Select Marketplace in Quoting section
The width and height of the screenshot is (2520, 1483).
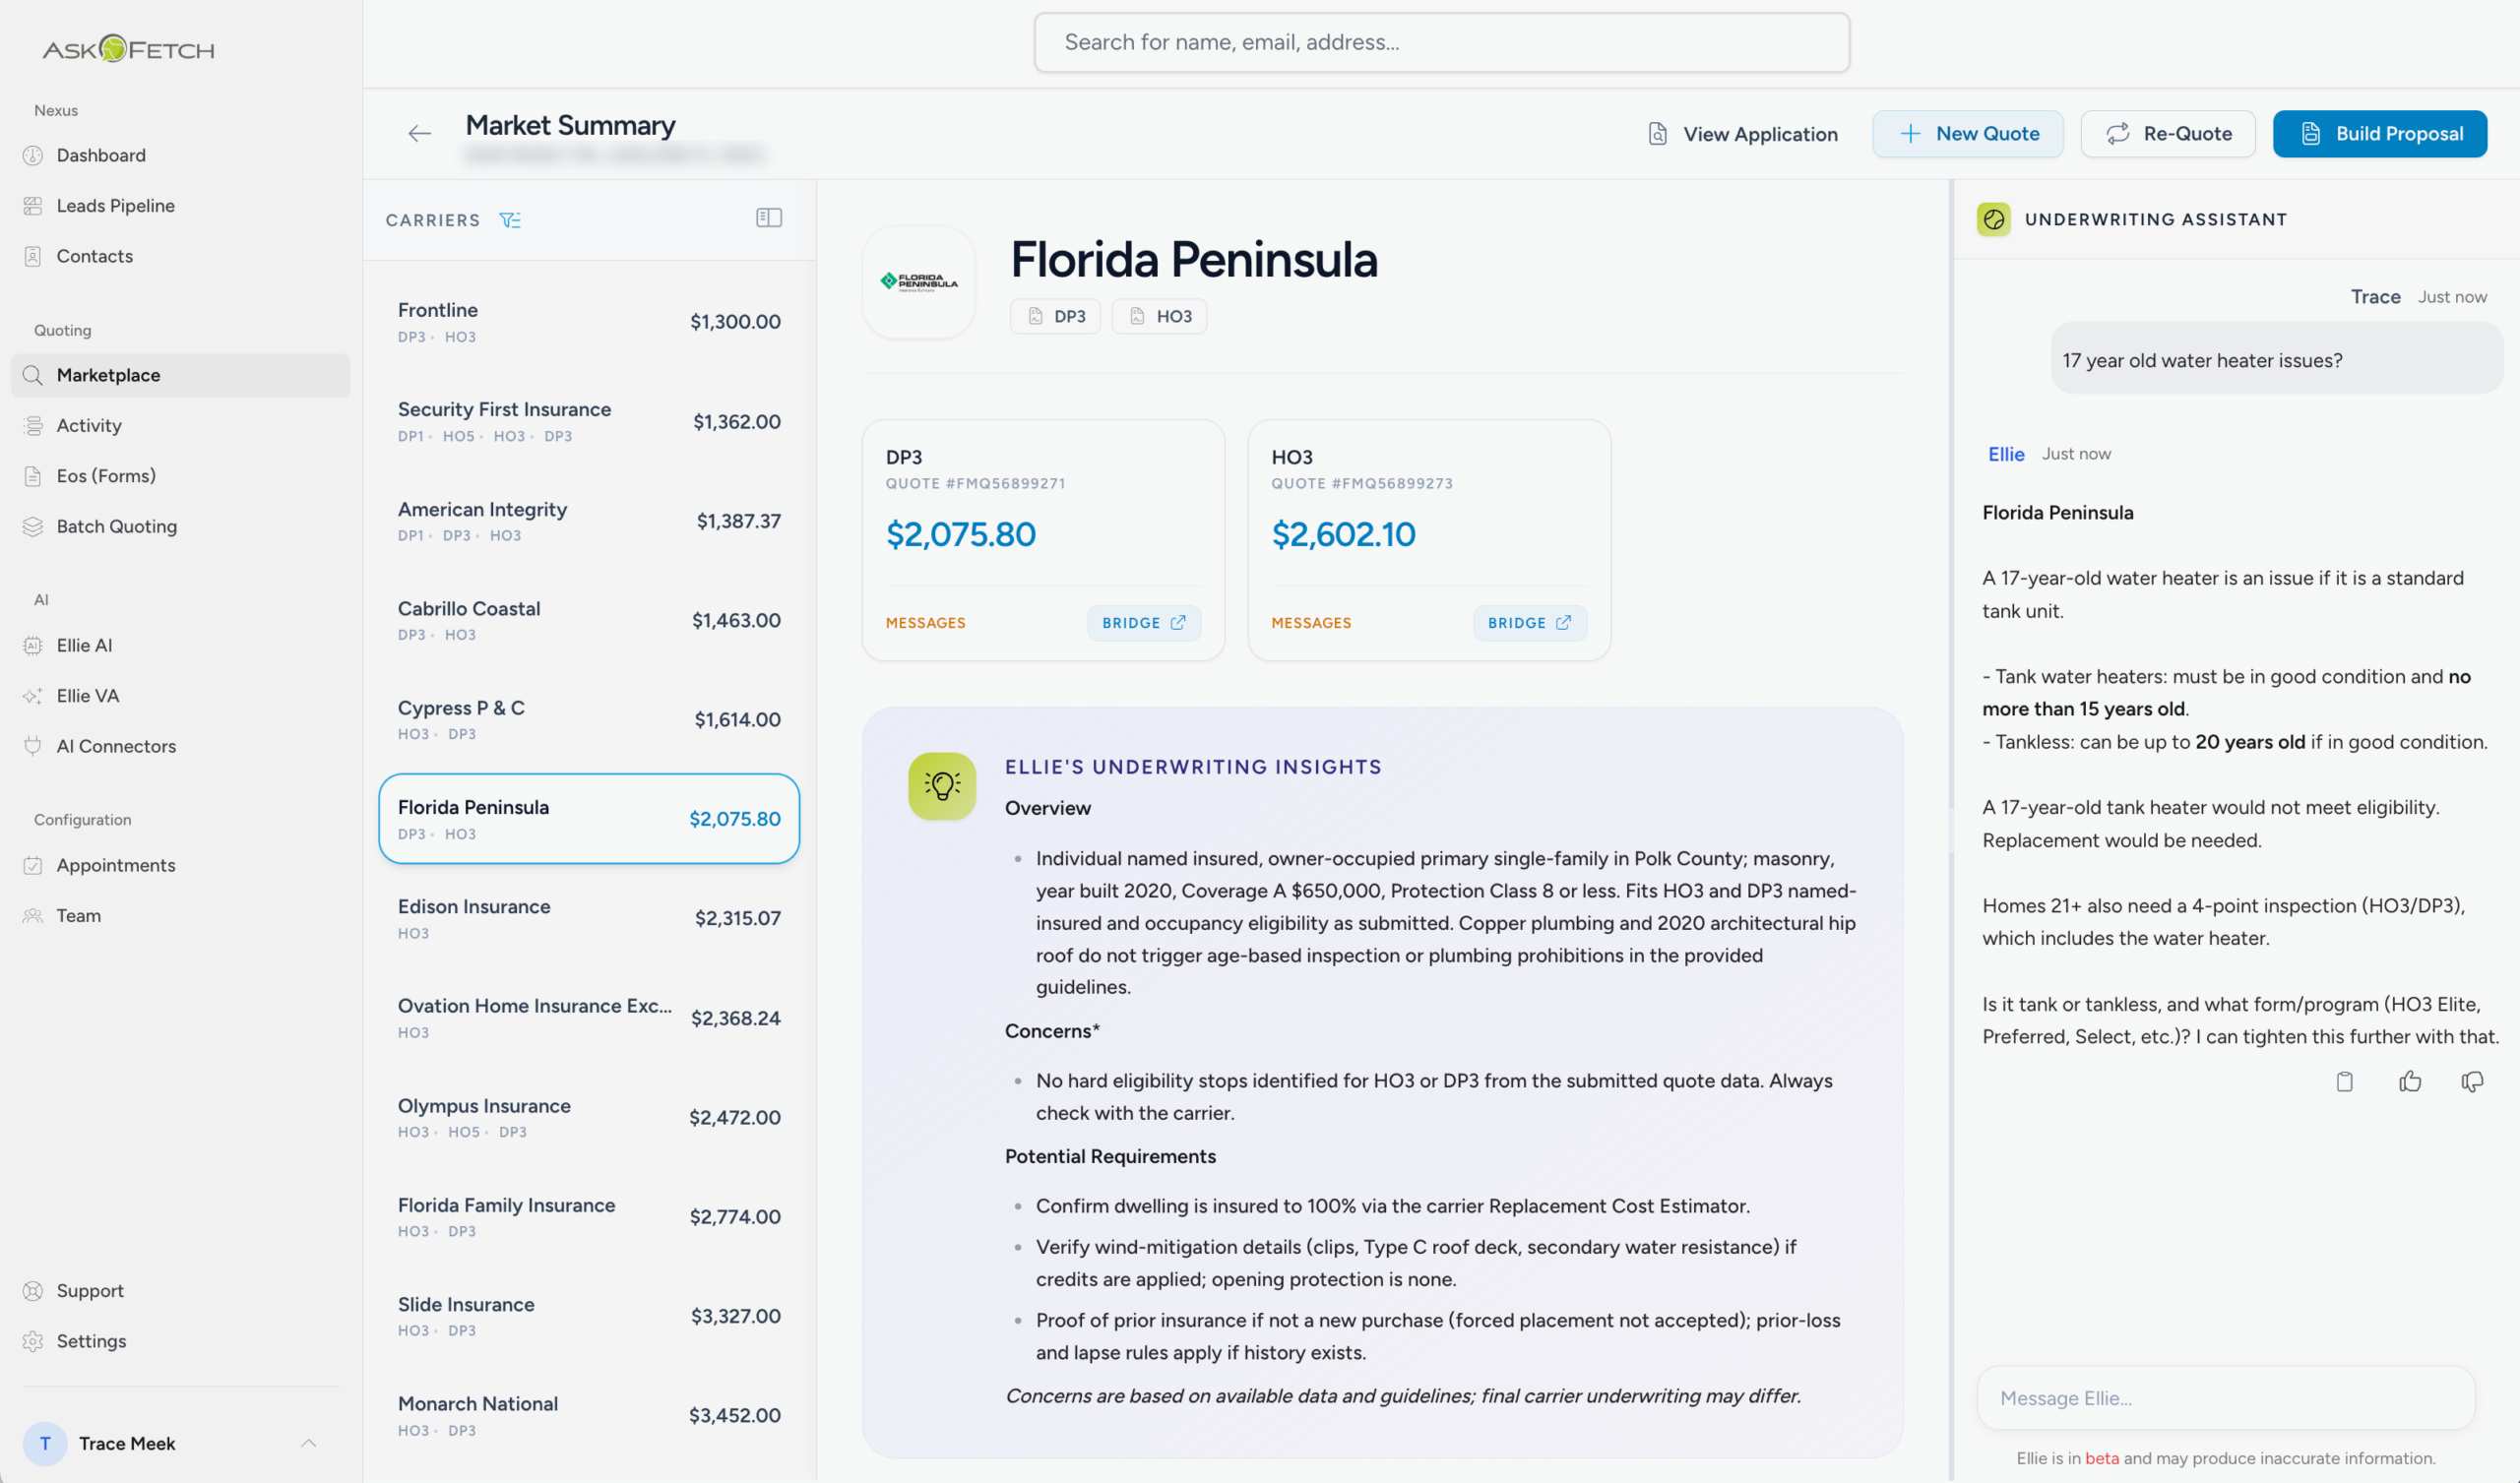point(181,375)
